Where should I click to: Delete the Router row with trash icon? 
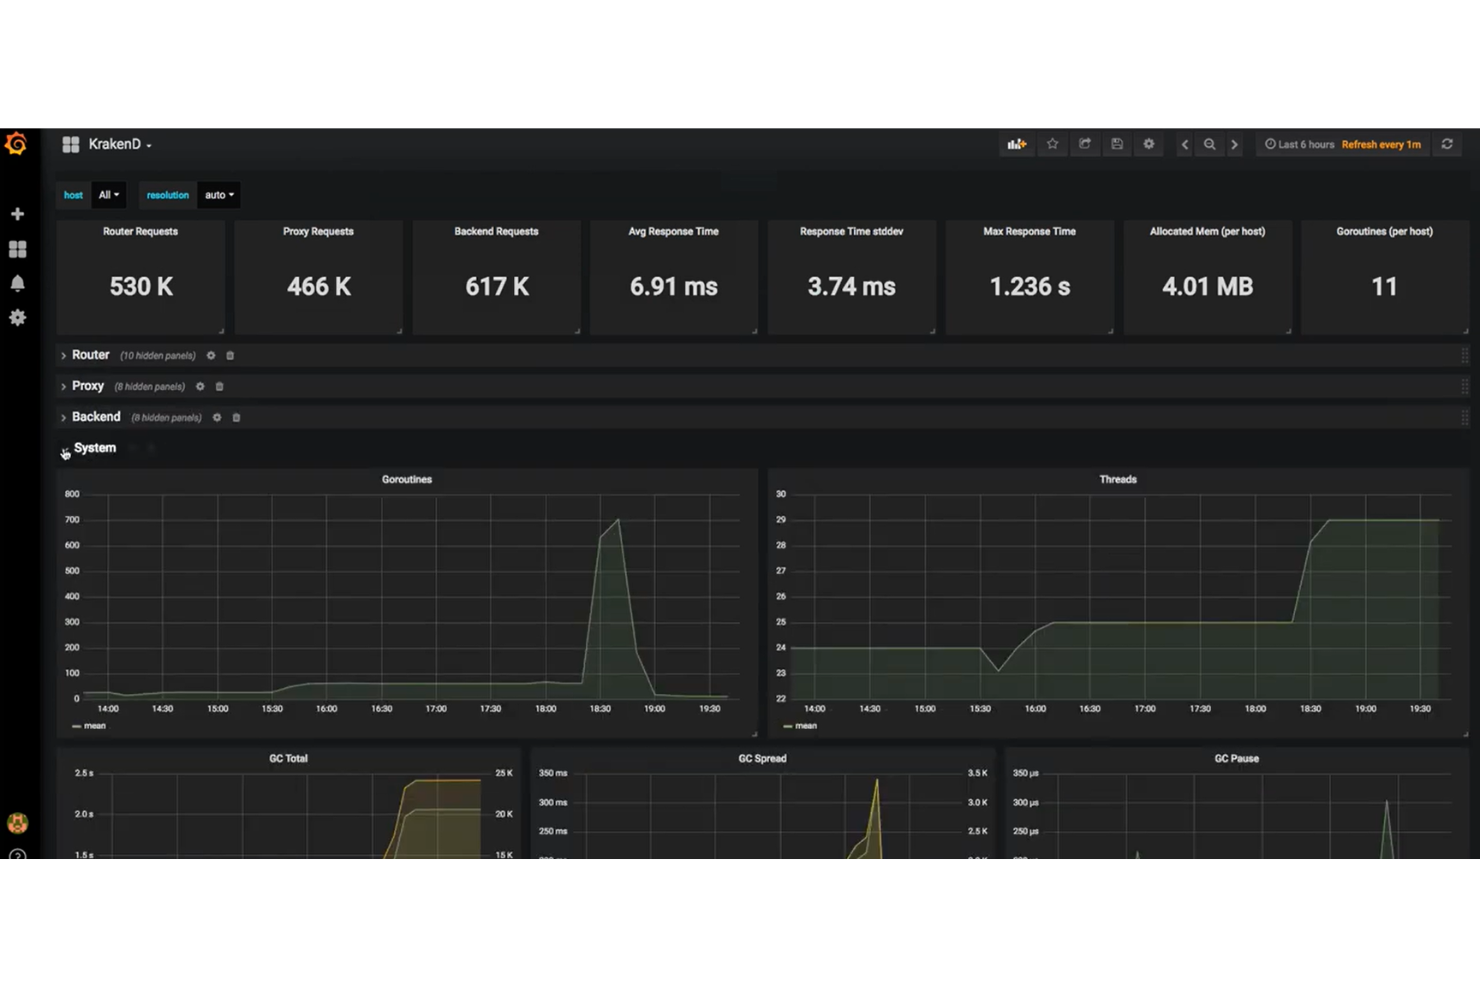[x=230, y=355]
